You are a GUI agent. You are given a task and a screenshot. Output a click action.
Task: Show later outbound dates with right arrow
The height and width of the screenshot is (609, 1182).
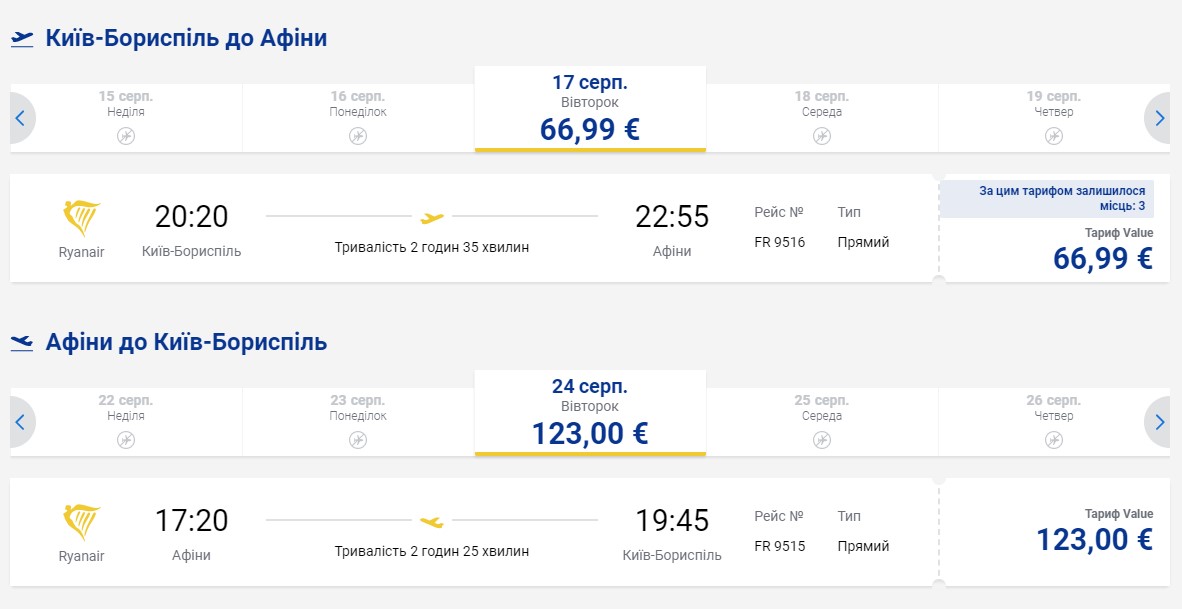(1160, 118)
